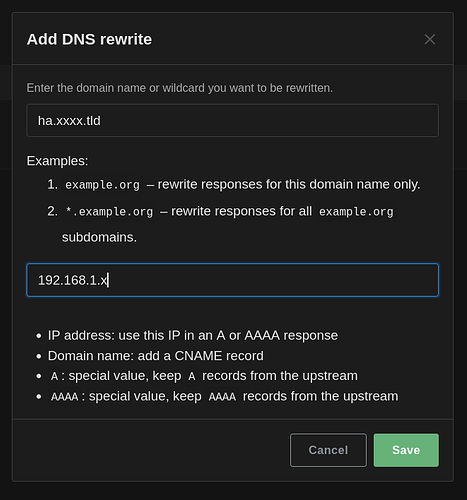Click into the 192.168.1.x answer field
467x500 pixels.
[x=233, y=280]
